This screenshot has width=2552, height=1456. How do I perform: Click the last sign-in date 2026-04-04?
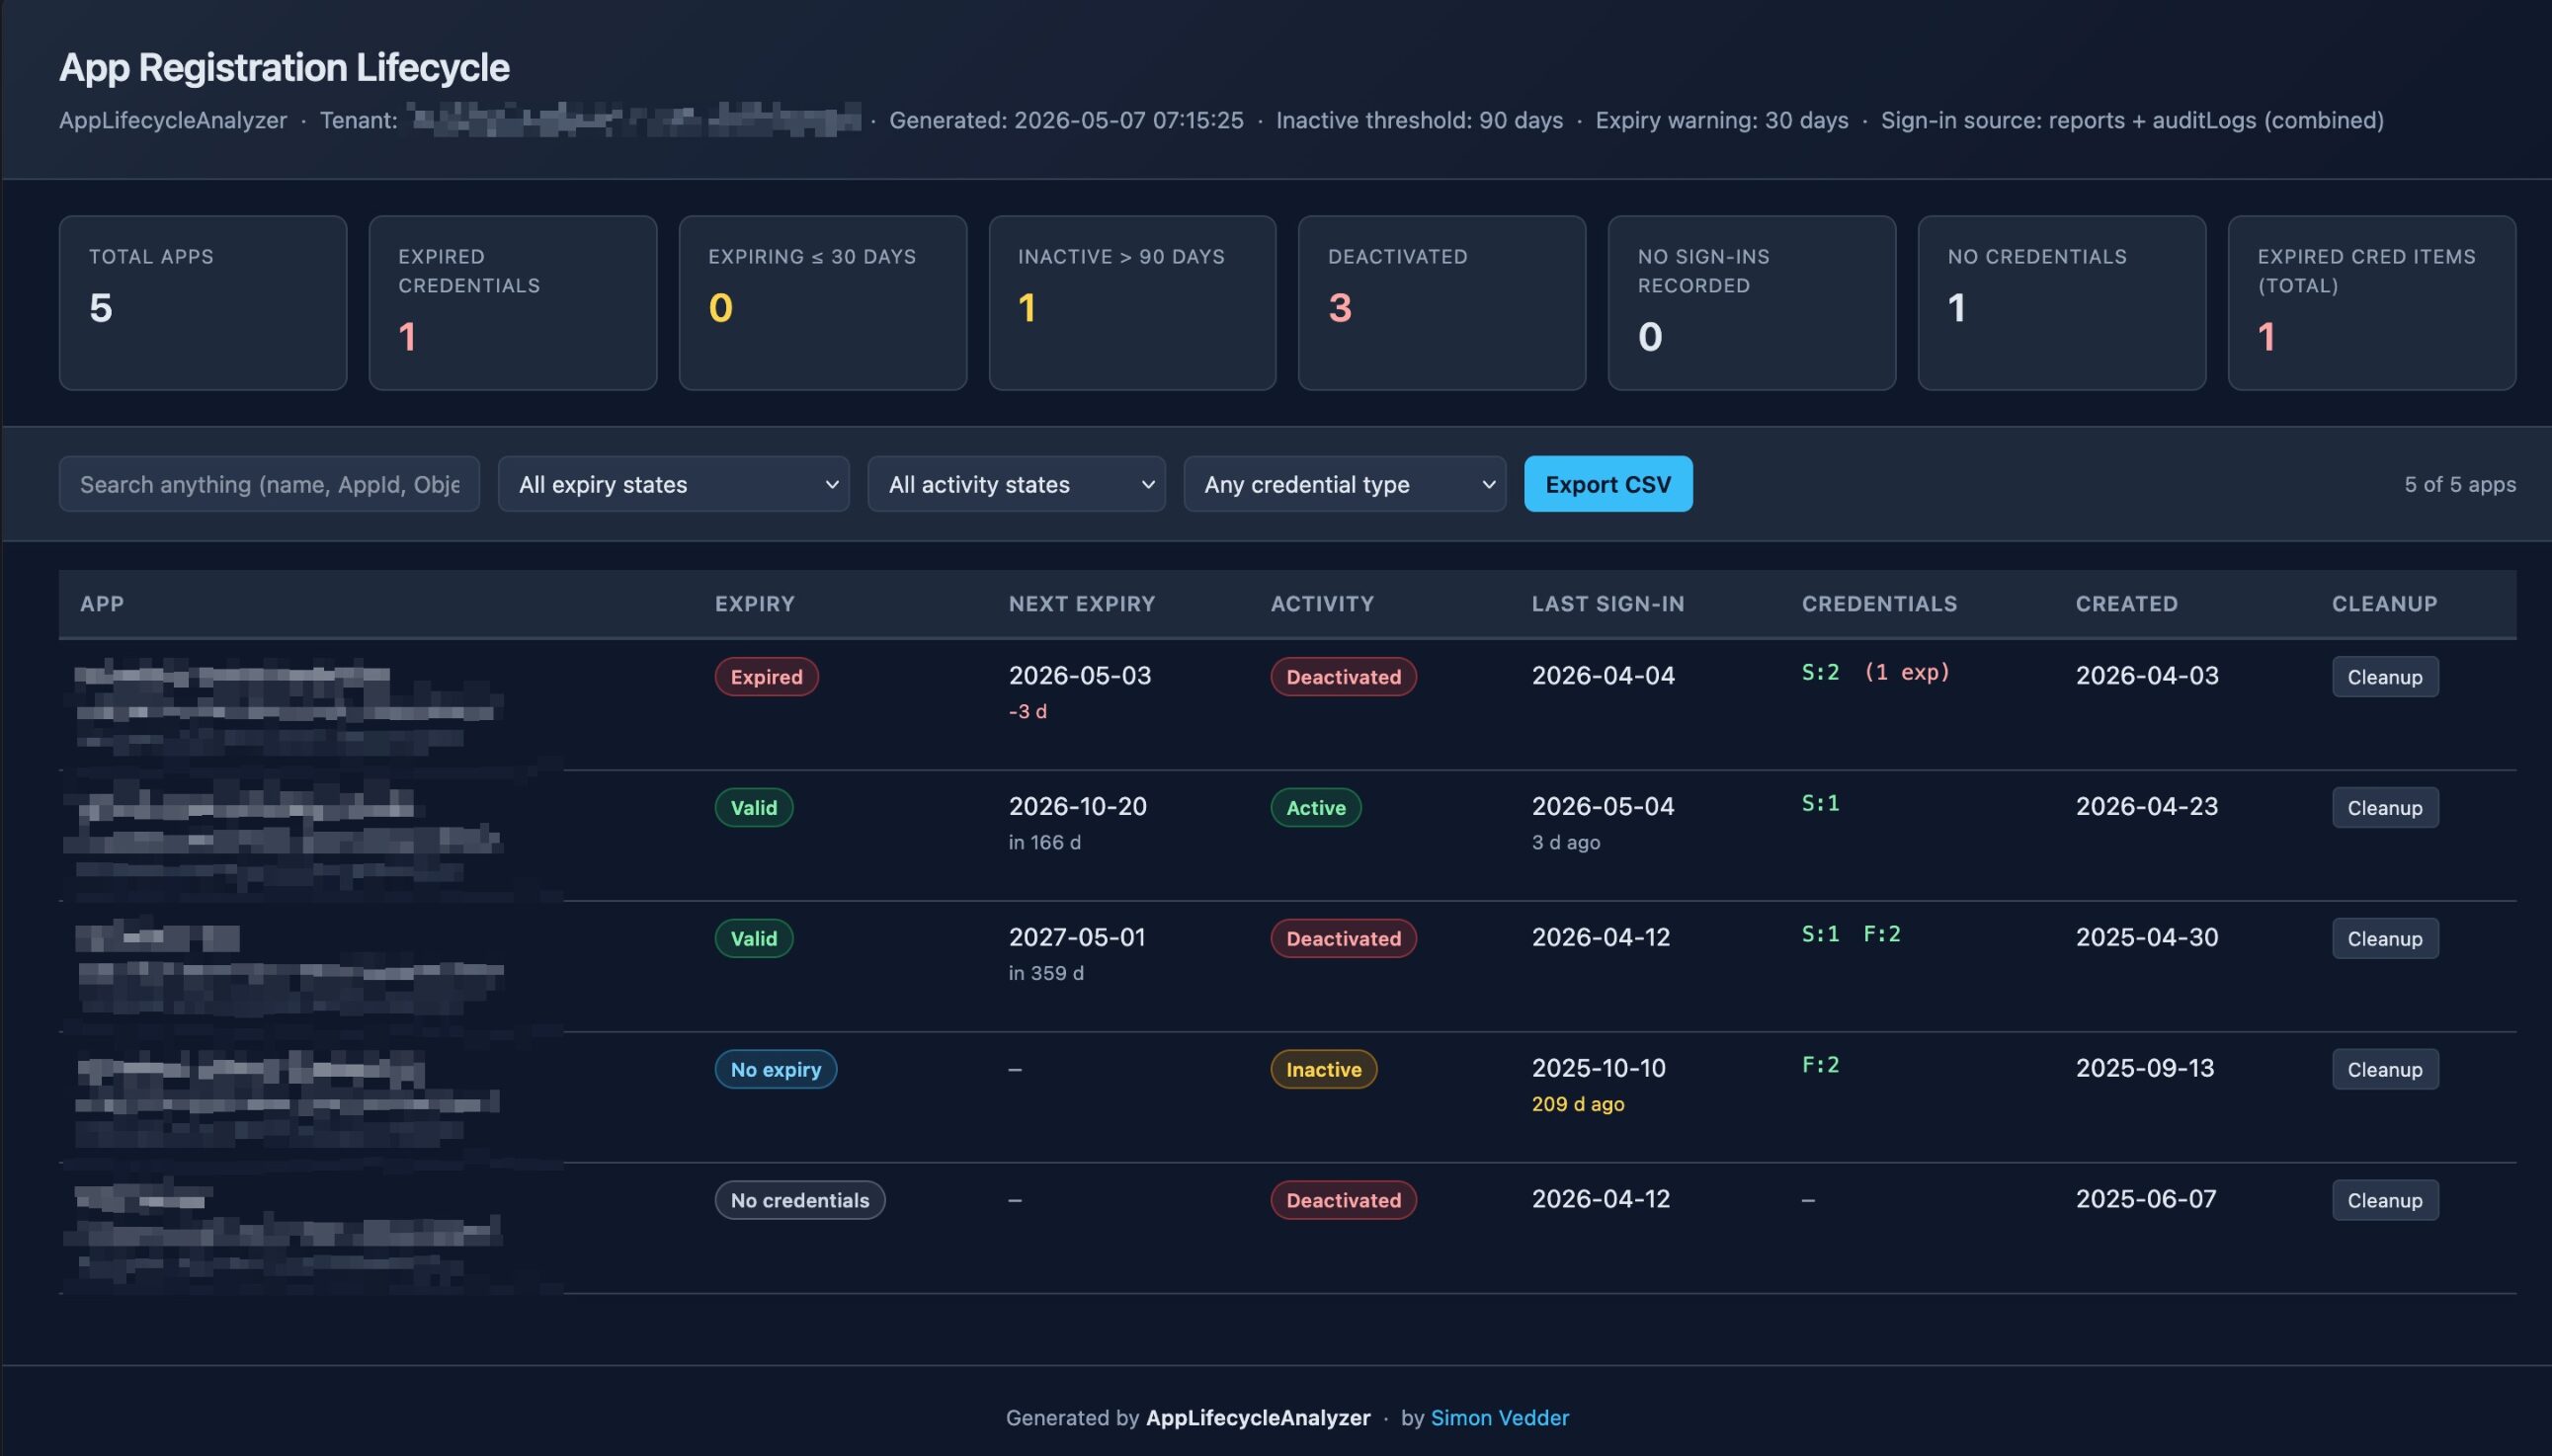pos(1602,676)
